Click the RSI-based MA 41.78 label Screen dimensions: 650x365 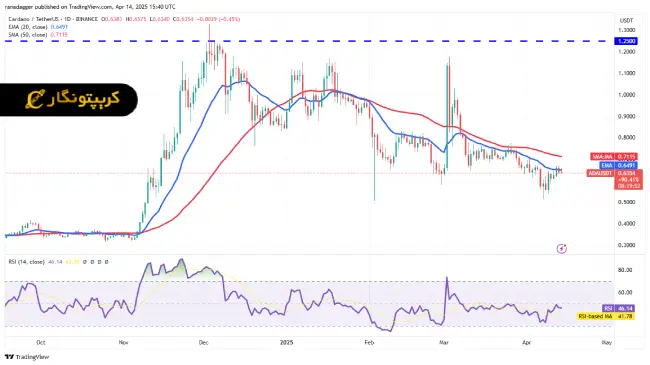(606, 316)
